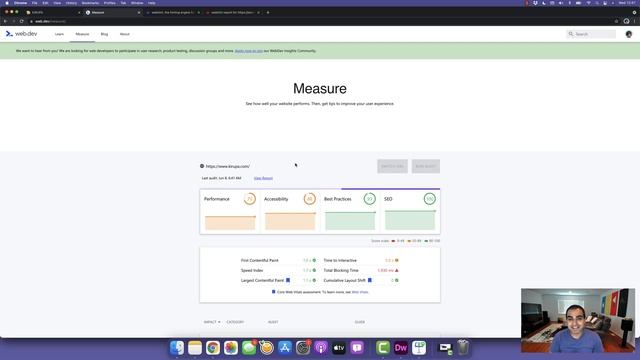Open Podcasts from the dock
Viewport: 640px width, 360px height.
(321, 348)
